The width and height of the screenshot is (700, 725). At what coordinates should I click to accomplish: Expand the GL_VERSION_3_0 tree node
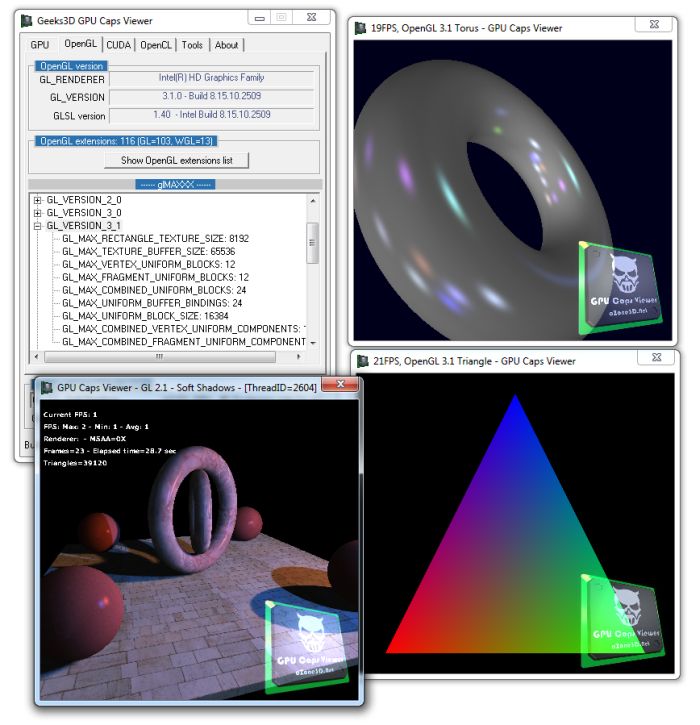click(x=37, y=213)
